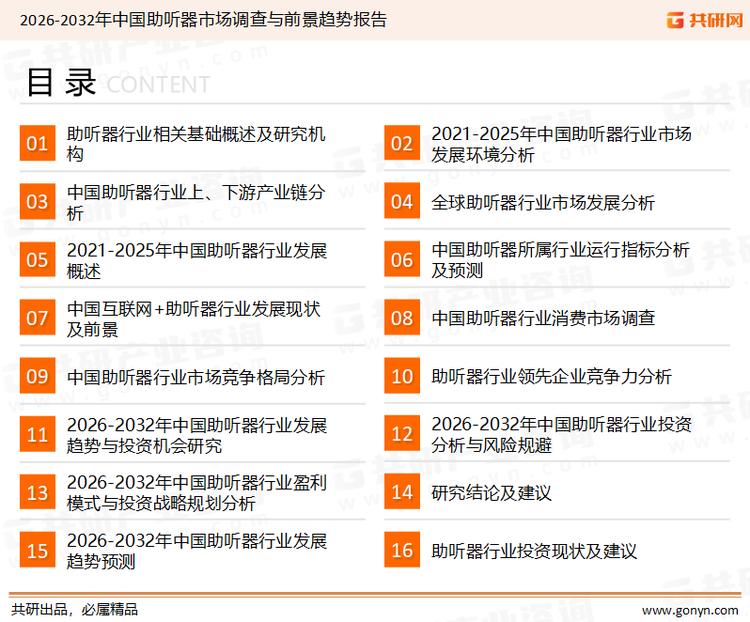
Task: Click the 共研出品，必属精品 footer slogan
Action: click(x=74, y=610)
